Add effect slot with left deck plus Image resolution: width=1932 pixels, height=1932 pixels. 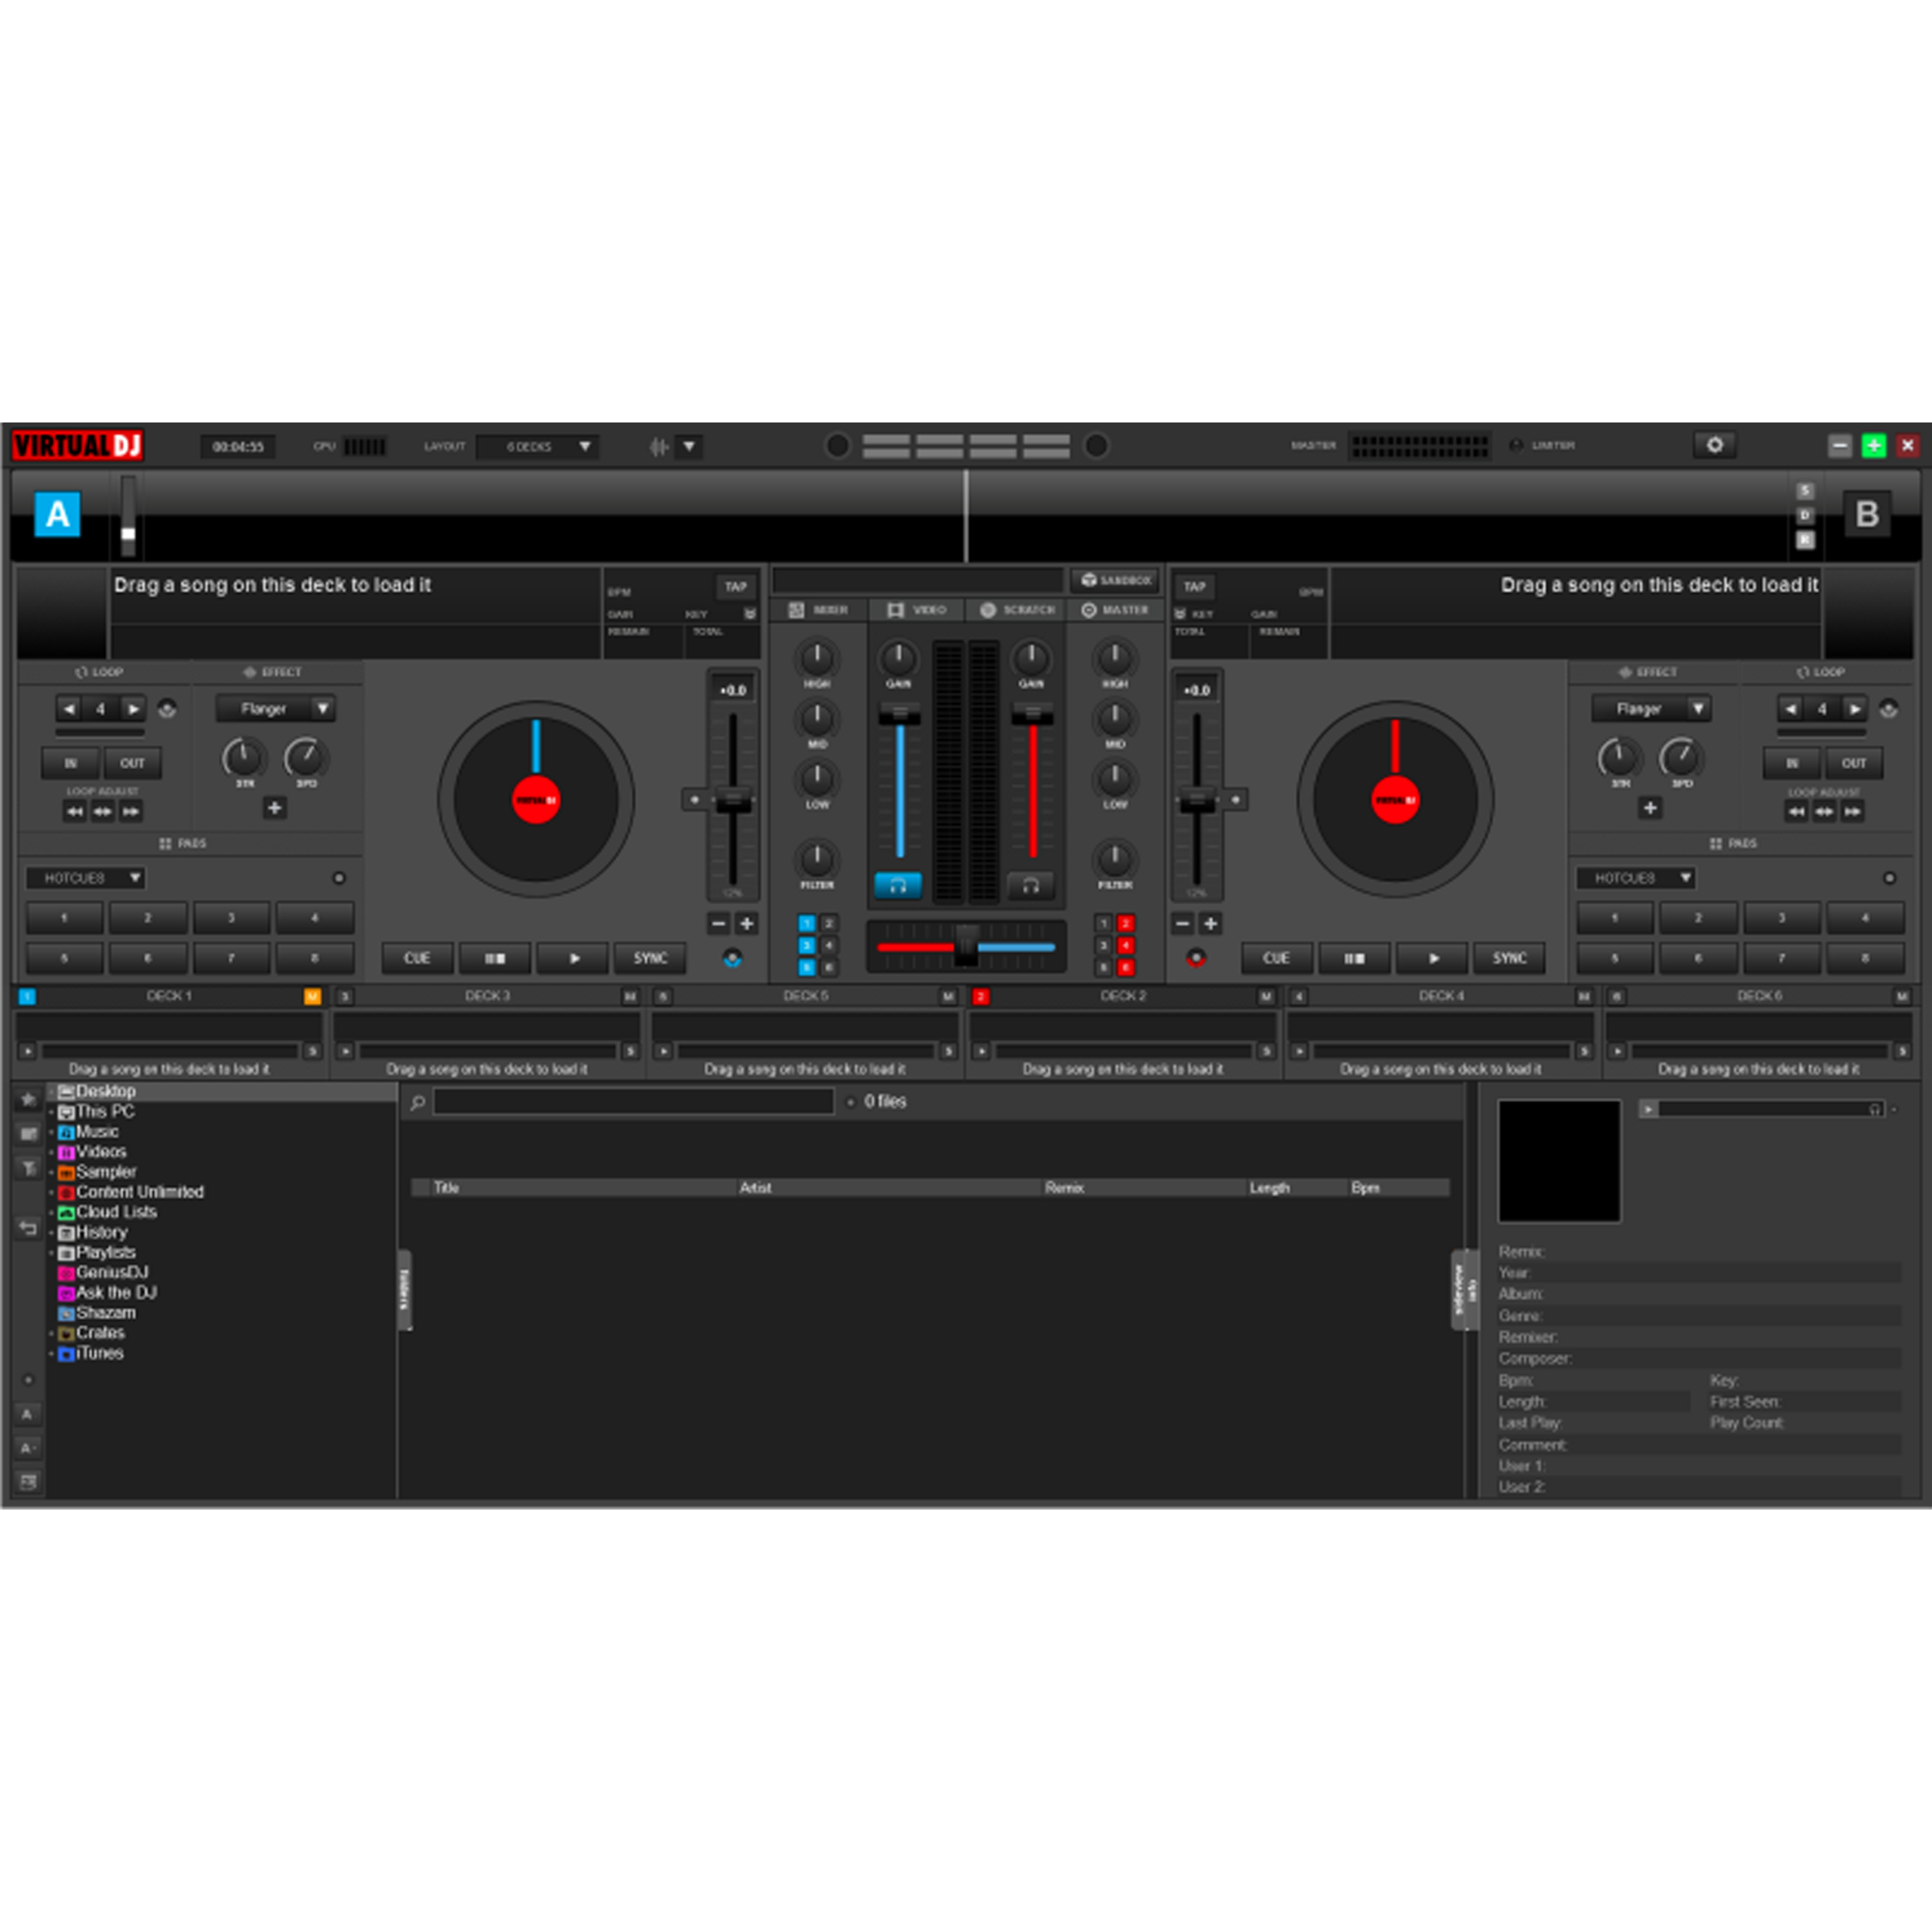(274, 808)
